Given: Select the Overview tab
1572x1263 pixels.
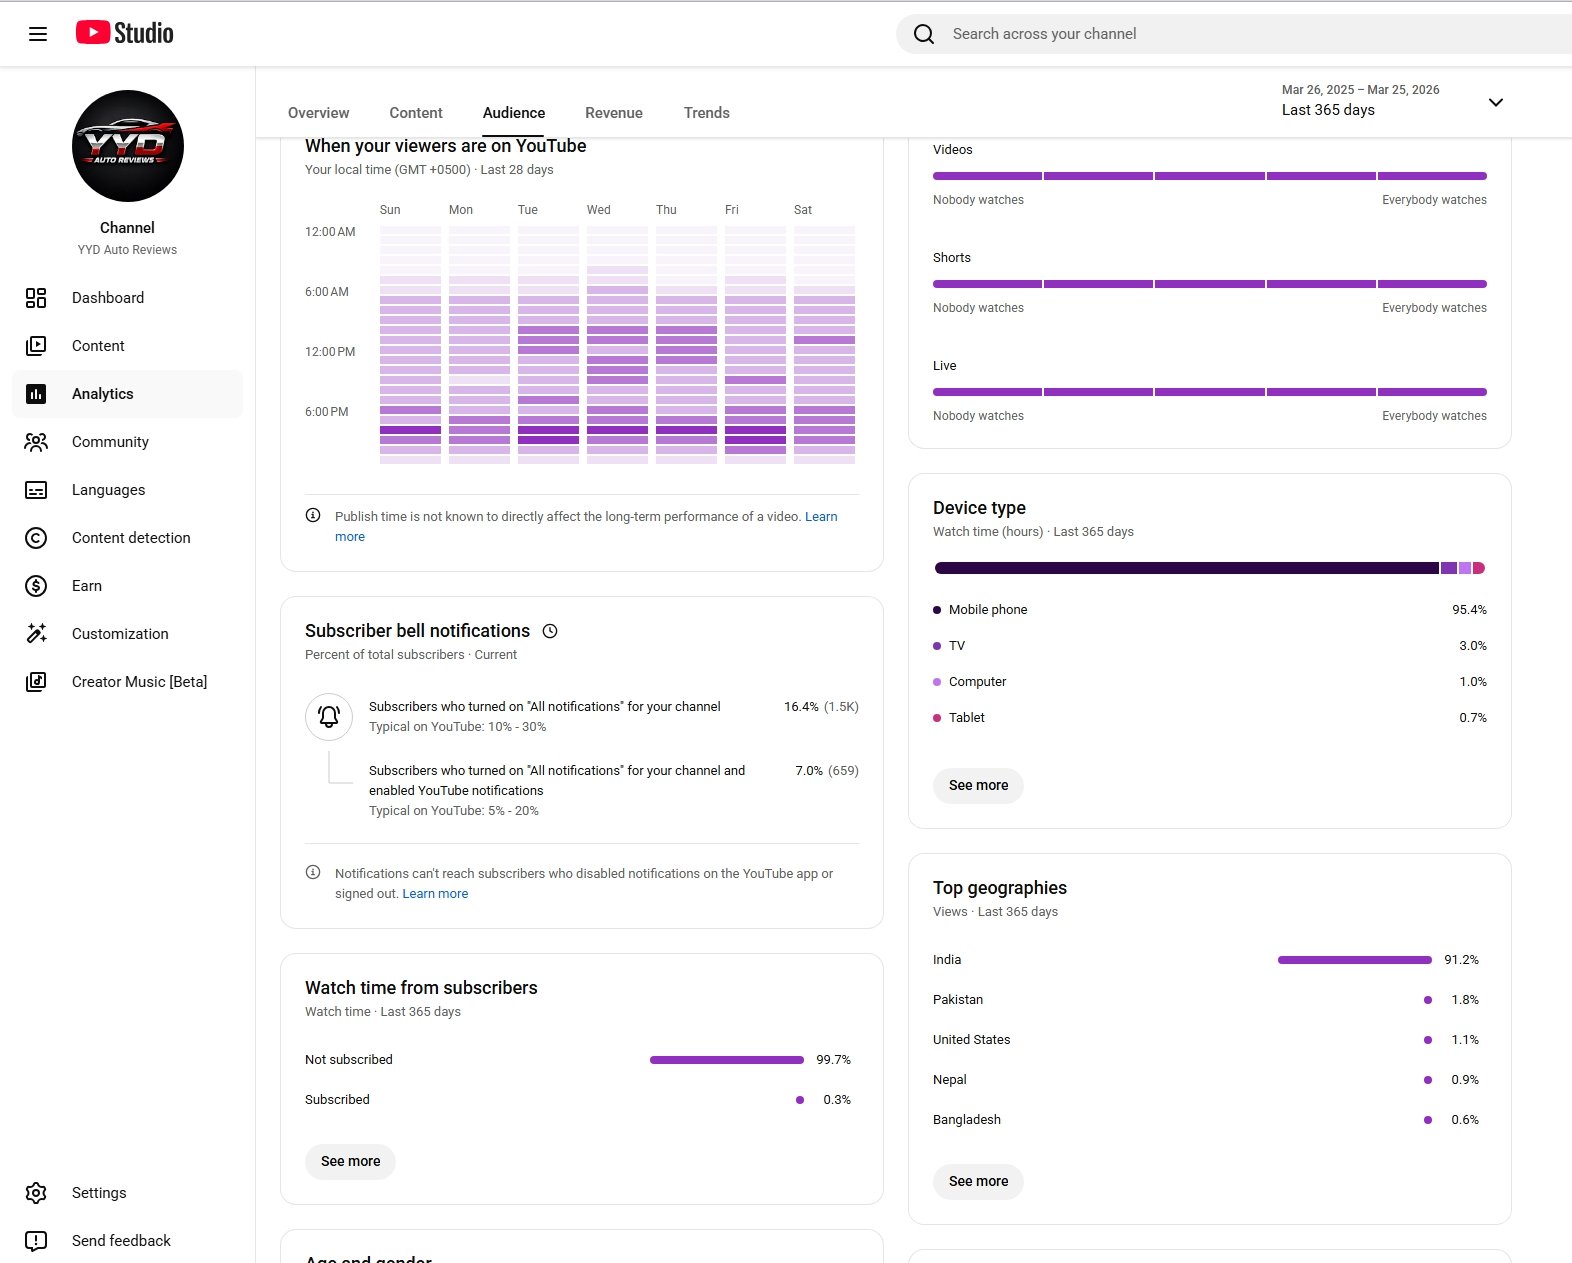Looking at the screenshot, I should tap(318, 113).
